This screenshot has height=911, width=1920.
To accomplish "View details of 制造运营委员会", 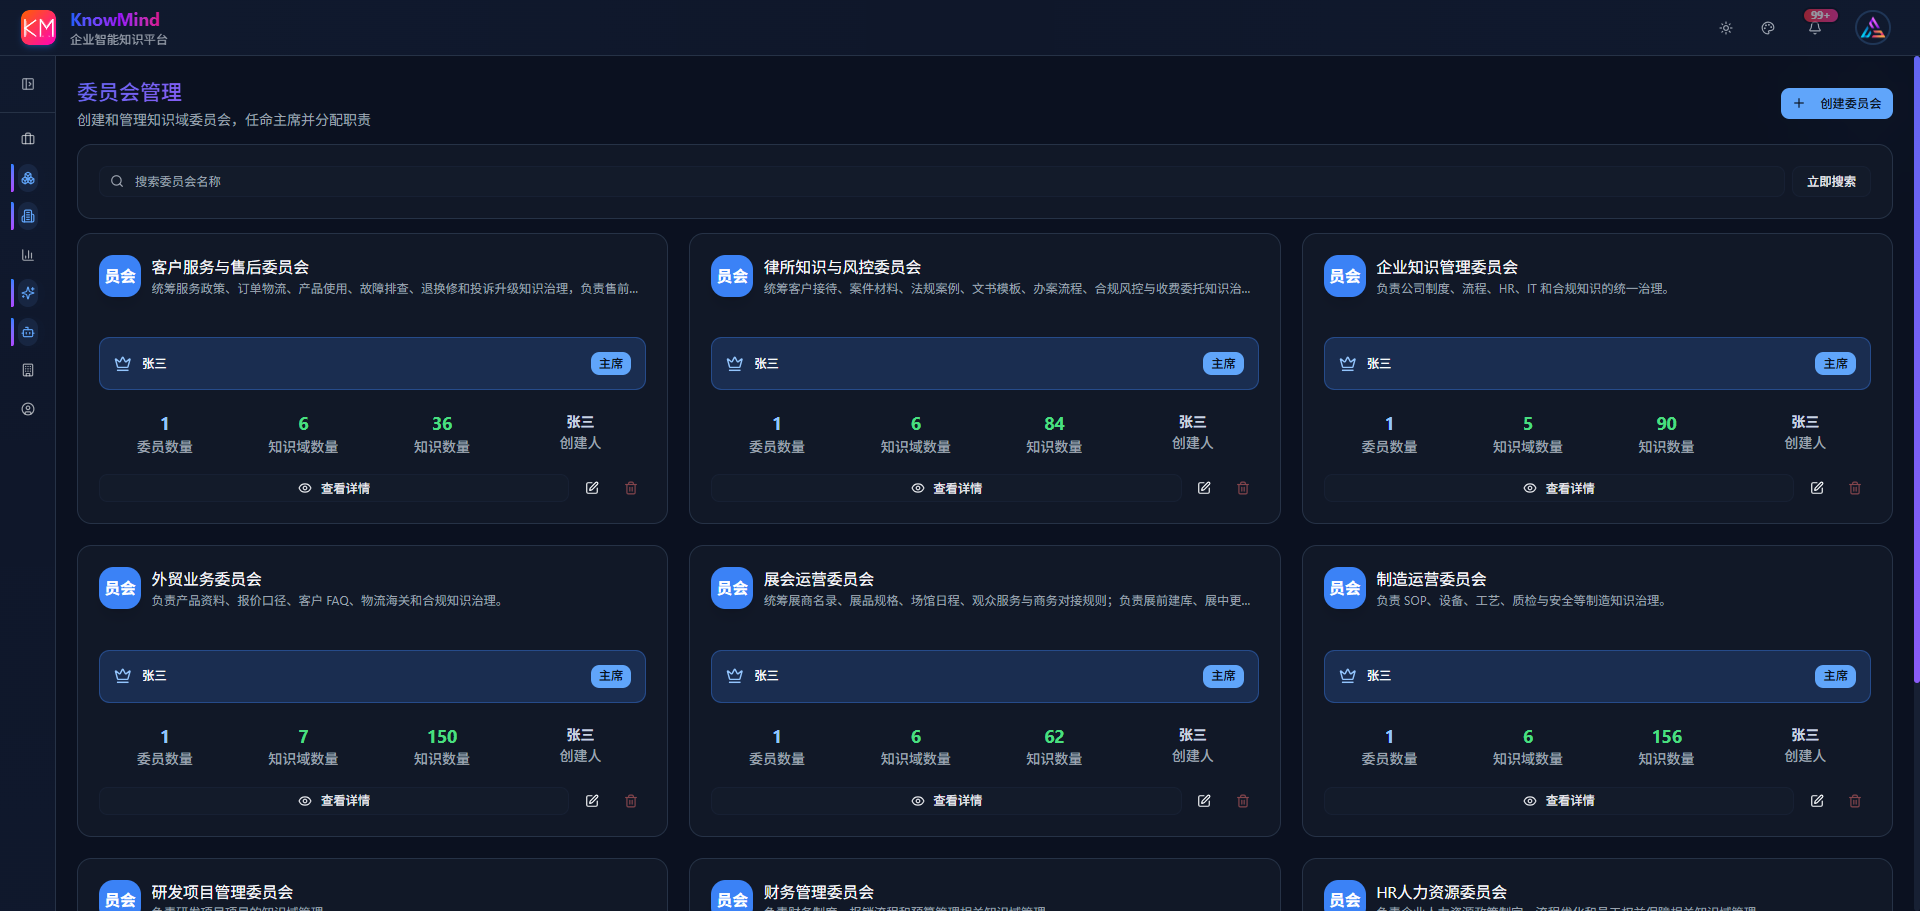I will pyautogui.click(x=1559, y=801).
